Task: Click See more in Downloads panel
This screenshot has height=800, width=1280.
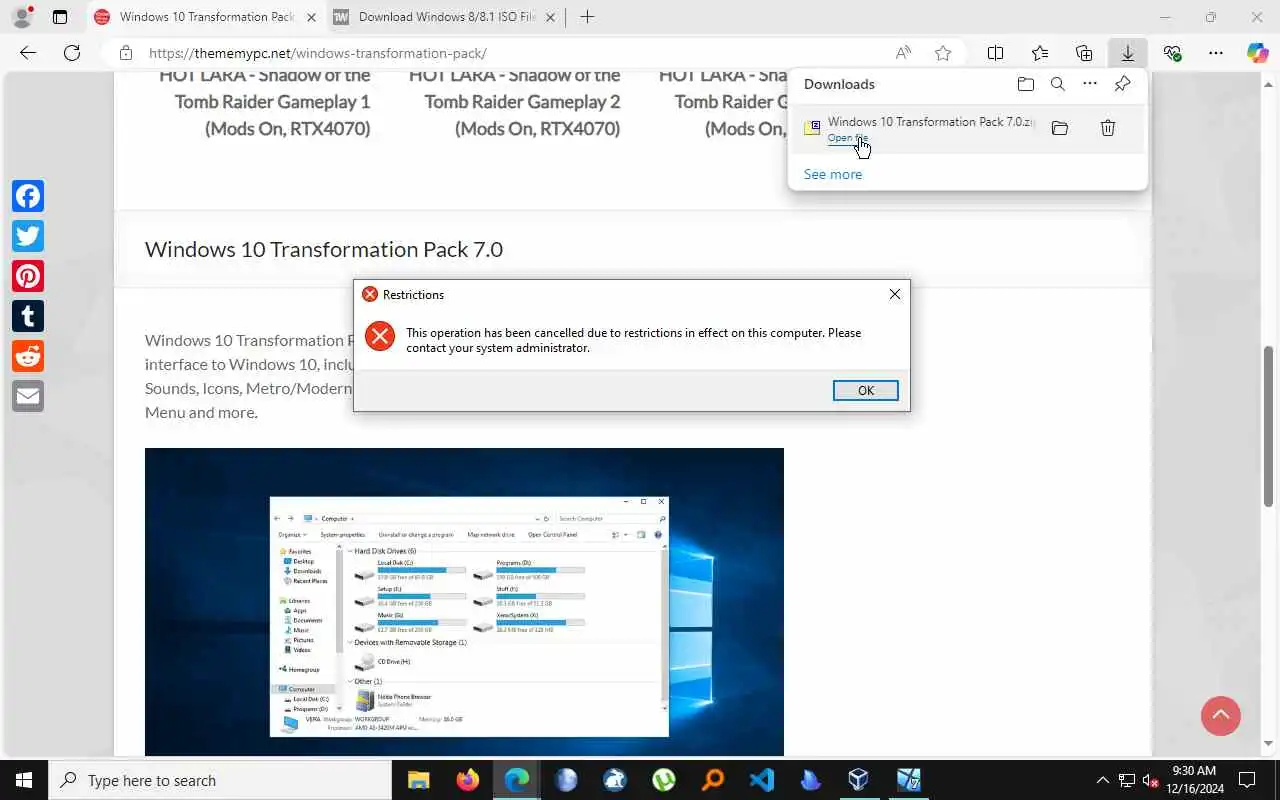Action: click(833, 174)
